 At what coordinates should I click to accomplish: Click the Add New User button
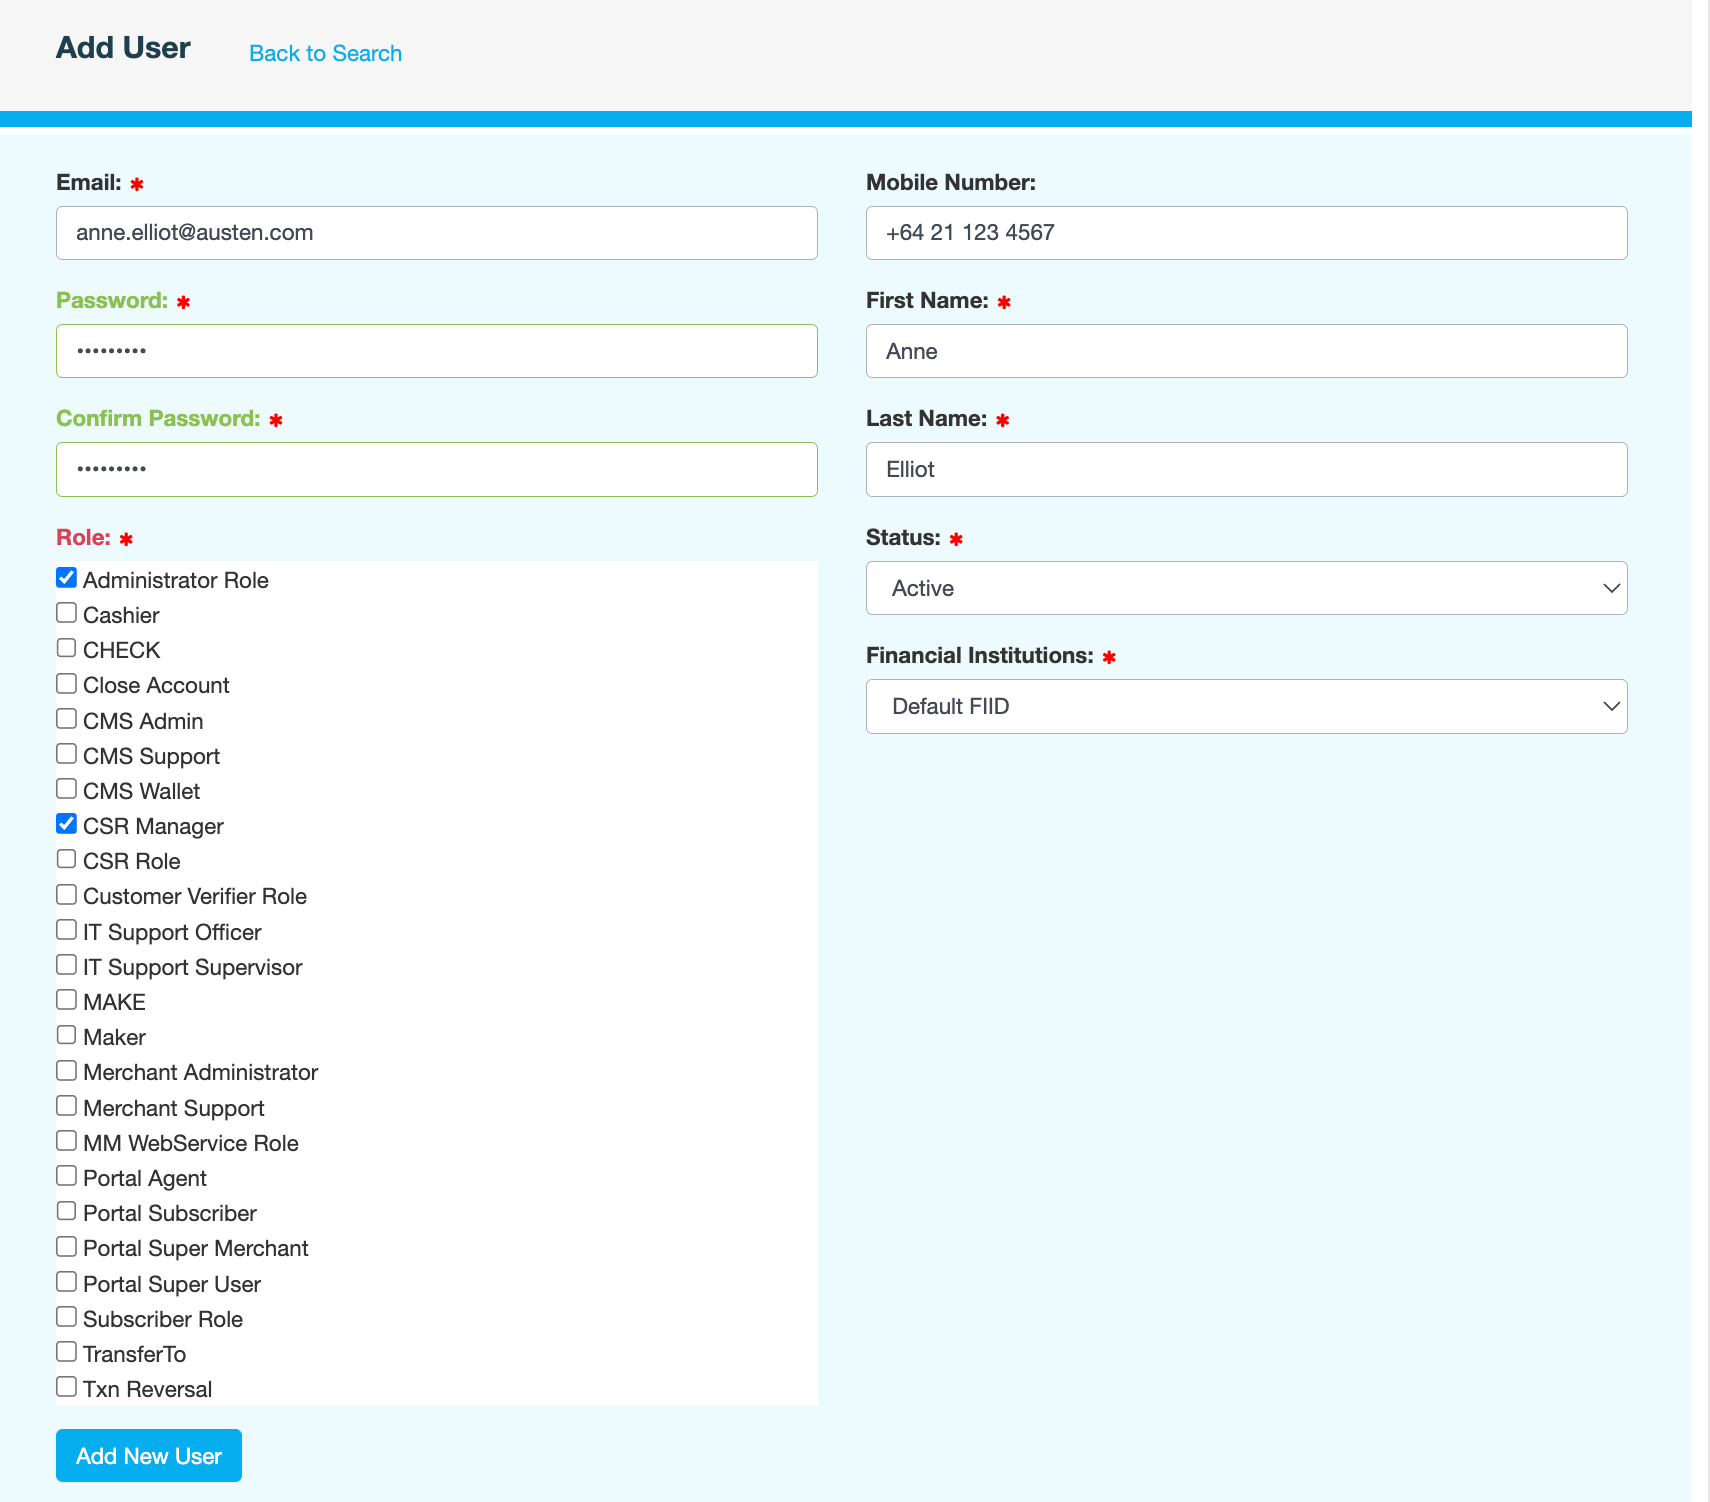(149, 1455)
